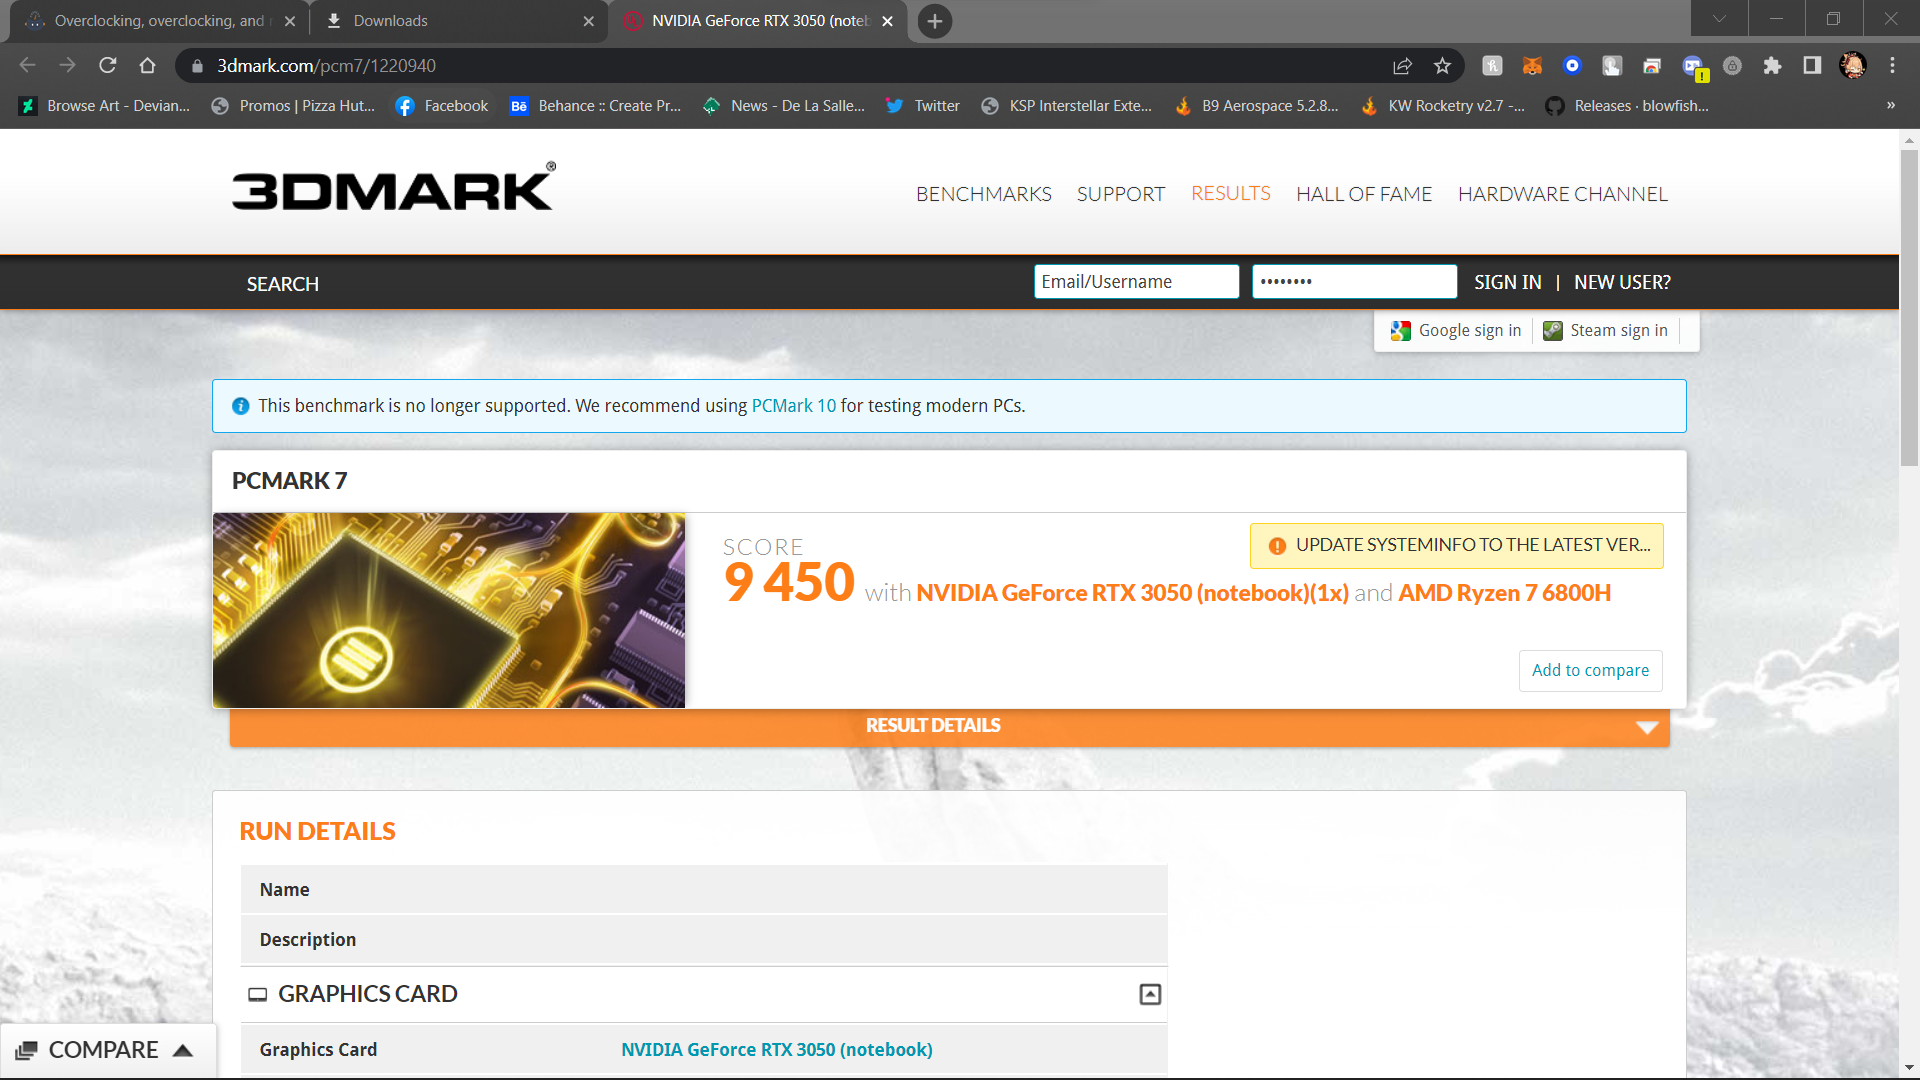Switch to Downloads tab

pos(458,21)
